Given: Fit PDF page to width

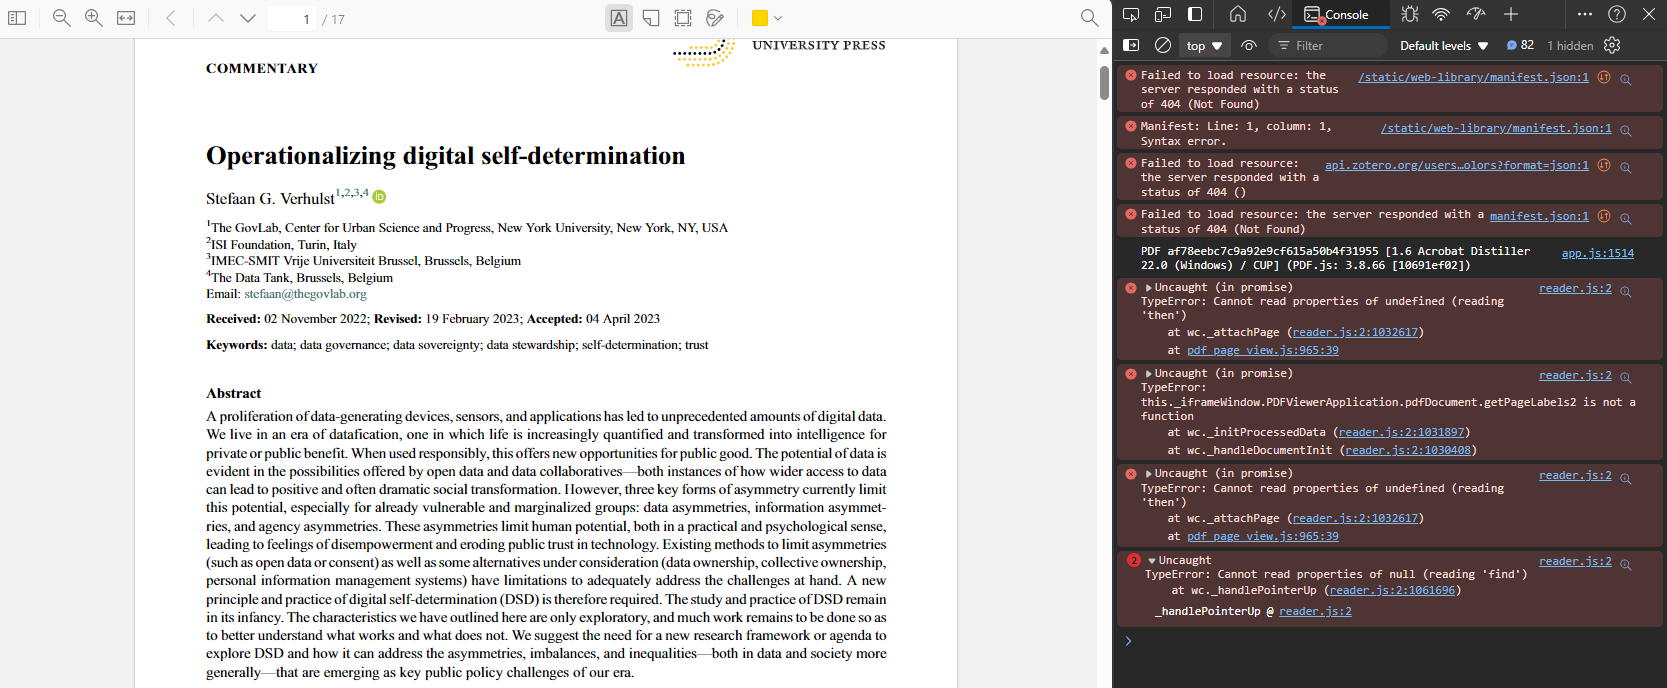Looking at the screenshot, I should (x=126, y=18).
